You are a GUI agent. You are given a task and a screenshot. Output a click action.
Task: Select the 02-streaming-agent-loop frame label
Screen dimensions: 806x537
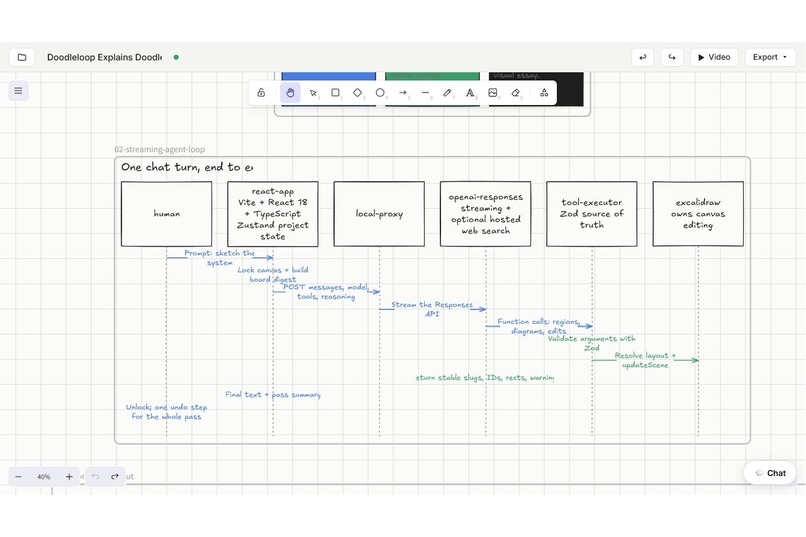tap(159, 149)
